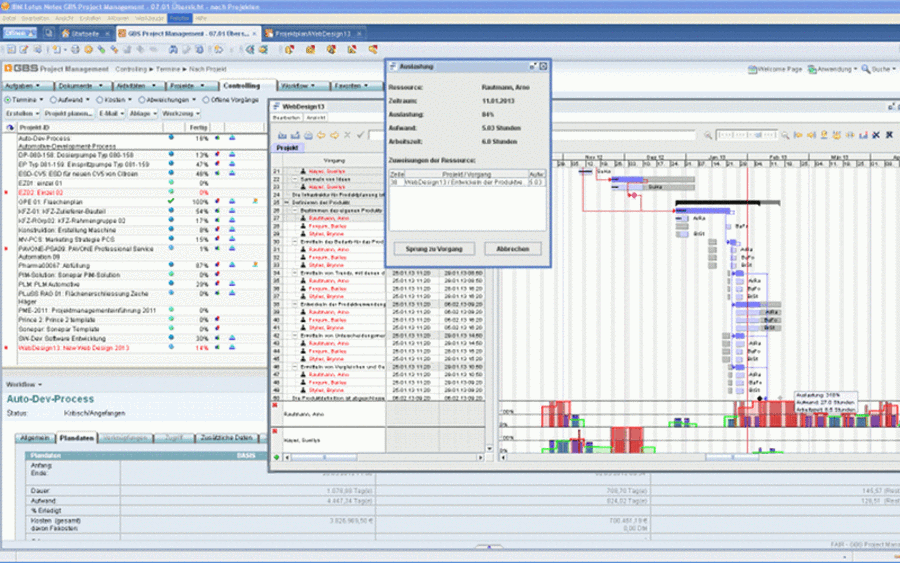Click the resource histogram chart icon in Gantt toolbar

[x=863, y=135]
